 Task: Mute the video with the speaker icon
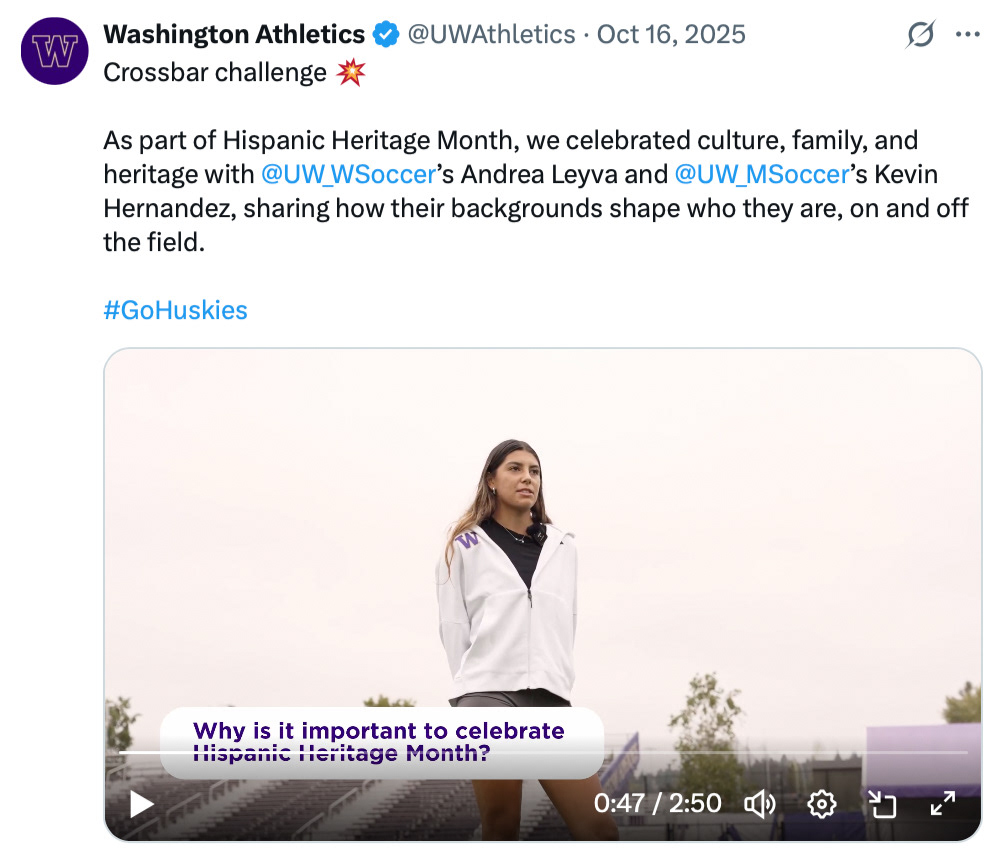tap(761, 804)
